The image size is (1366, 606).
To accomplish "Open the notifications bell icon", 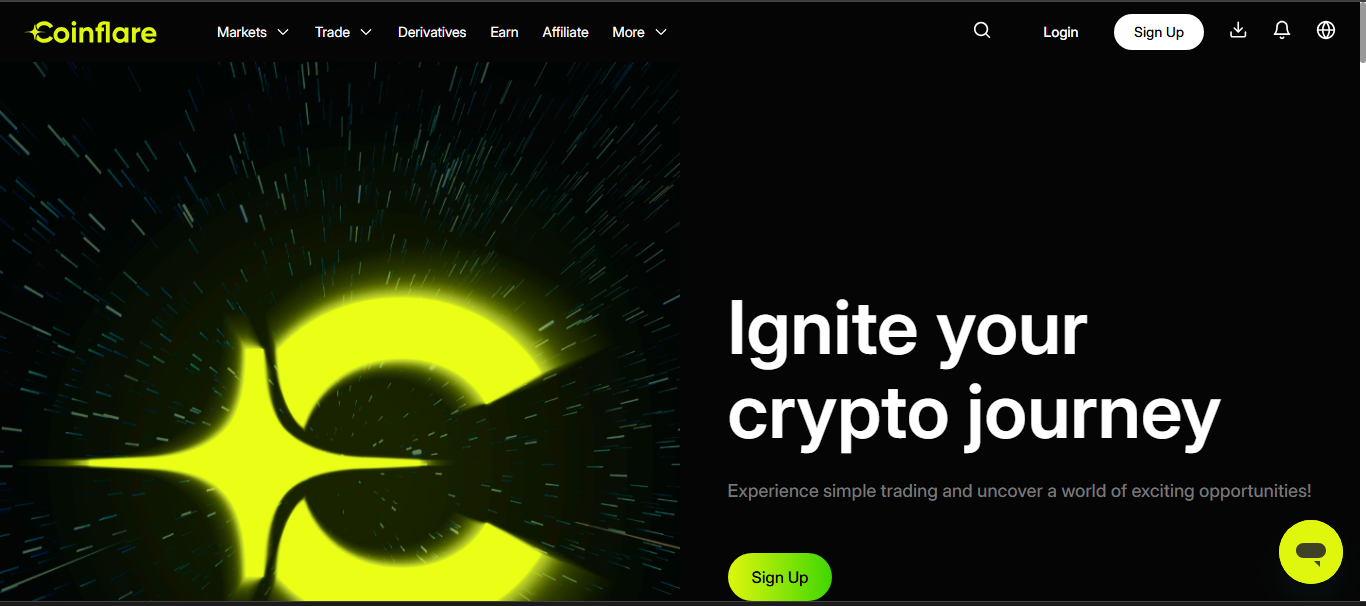I will click(1282, 30).
